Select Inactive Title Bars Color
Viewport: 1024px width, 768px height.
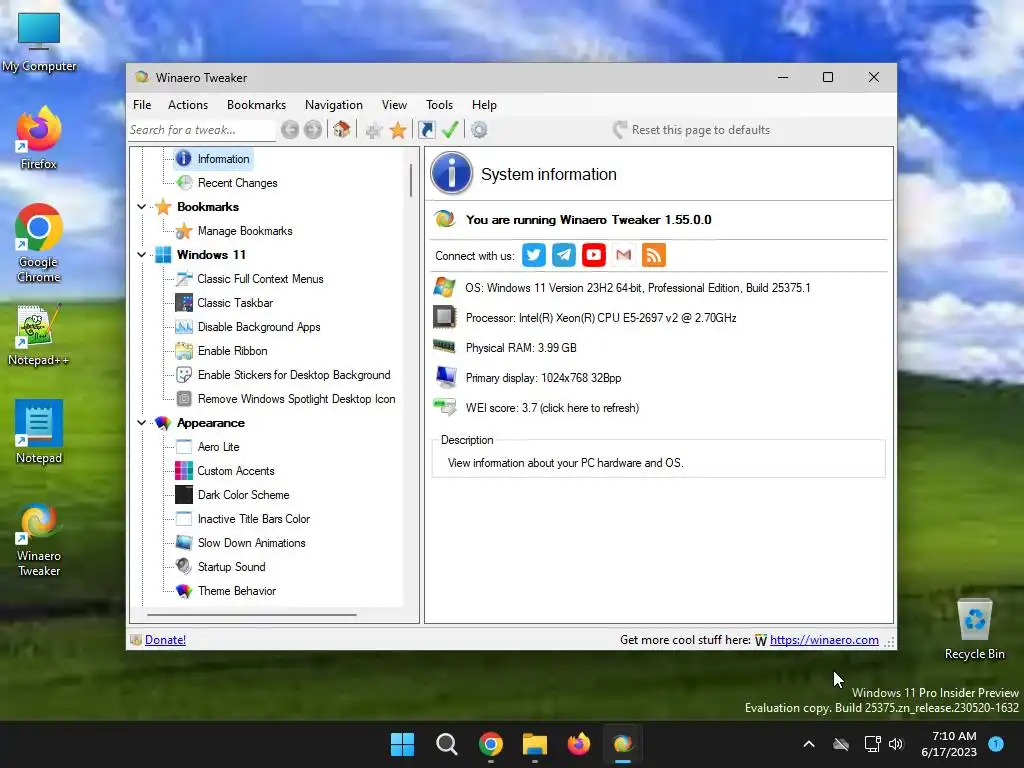(254, 519)
